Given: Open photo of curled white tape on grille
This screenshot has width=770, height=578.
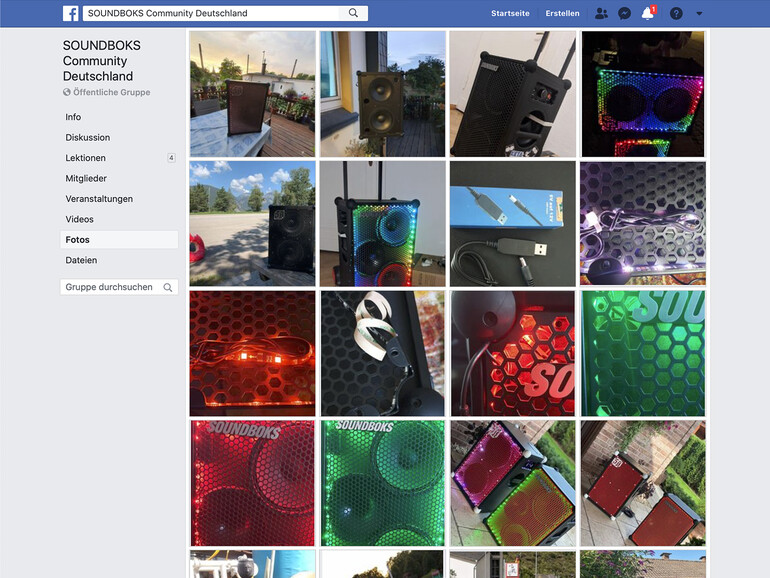Looking at the screenshot, I should 383,354.
